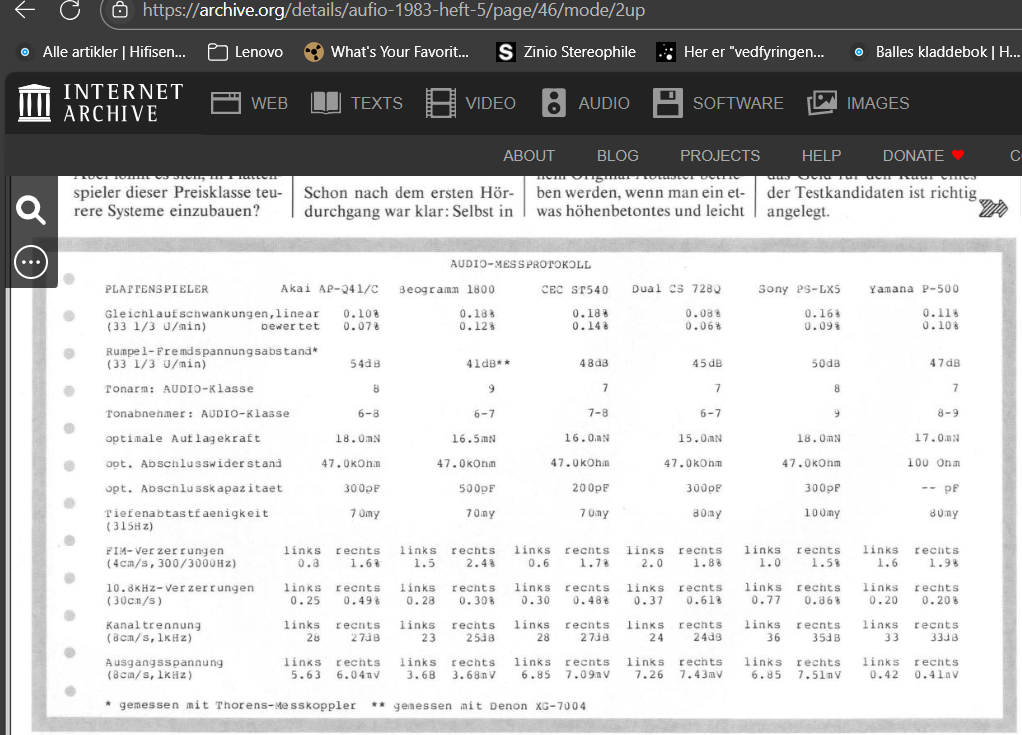
Task: Click the '100 Ohm' Yamaha value
Action: 933,463
